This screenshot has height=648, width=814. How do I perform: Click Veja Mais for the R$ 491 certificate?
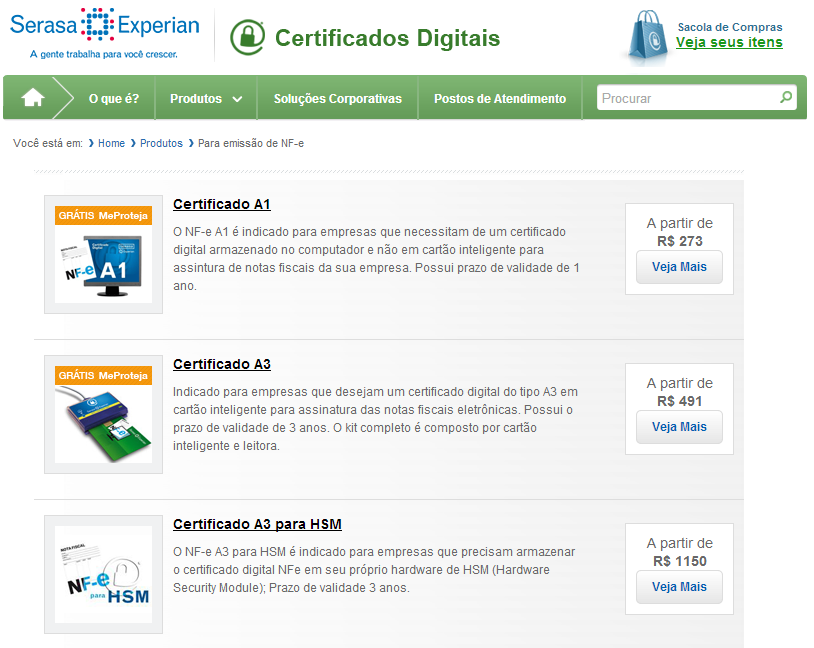point(679,427)
